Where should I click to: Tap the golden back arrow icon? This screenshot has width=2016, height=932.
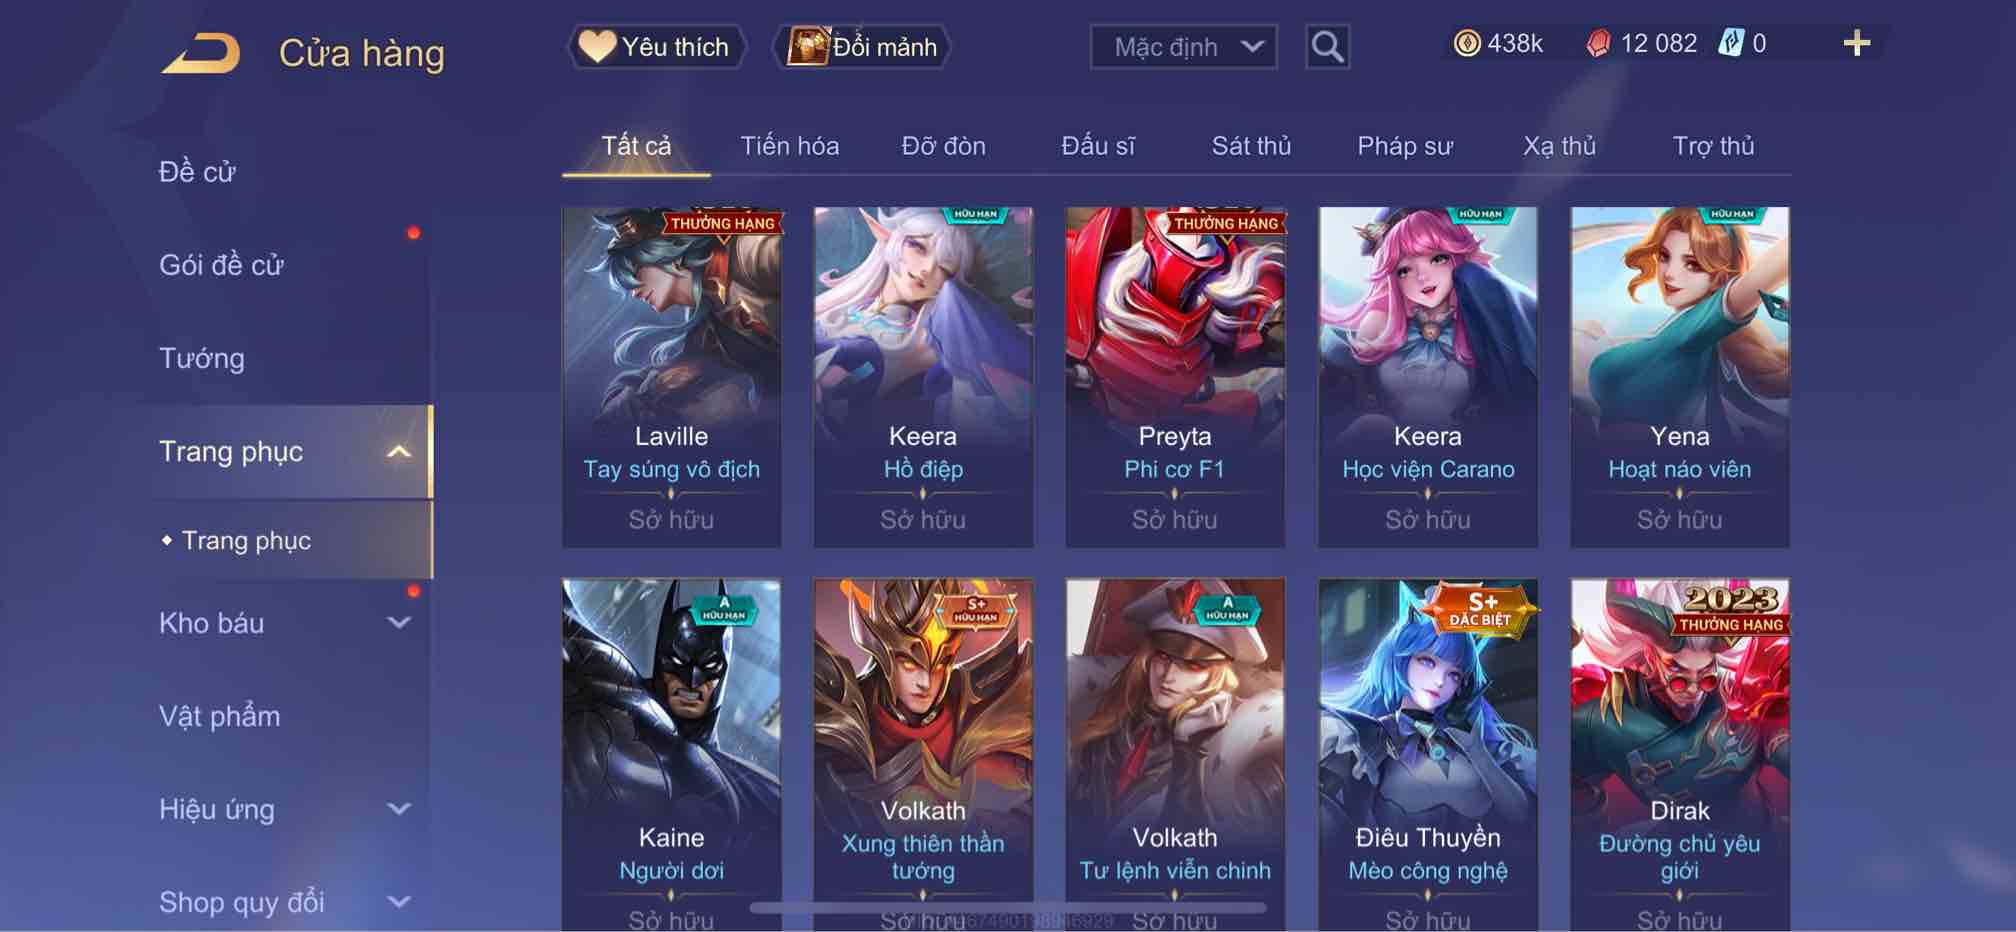click(x=201, y=53)
